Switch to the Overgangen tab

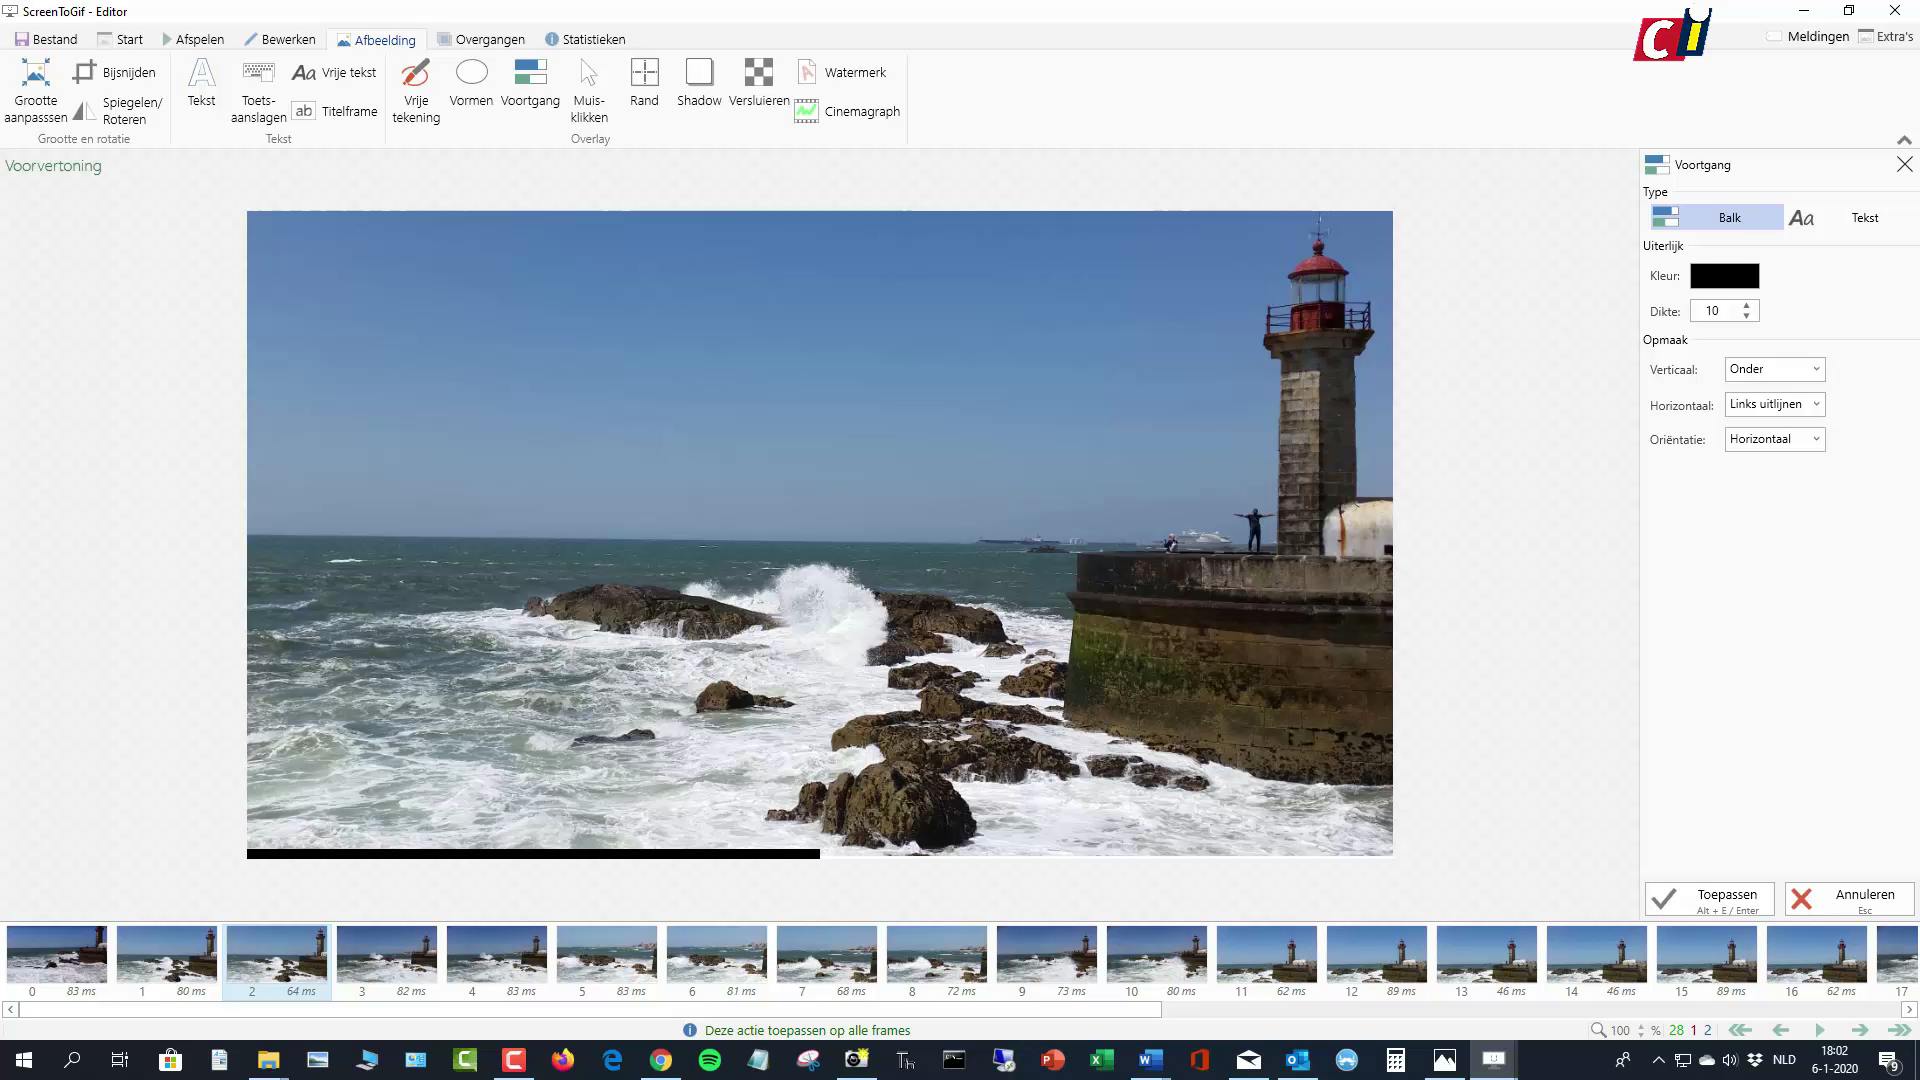(481, 39)
